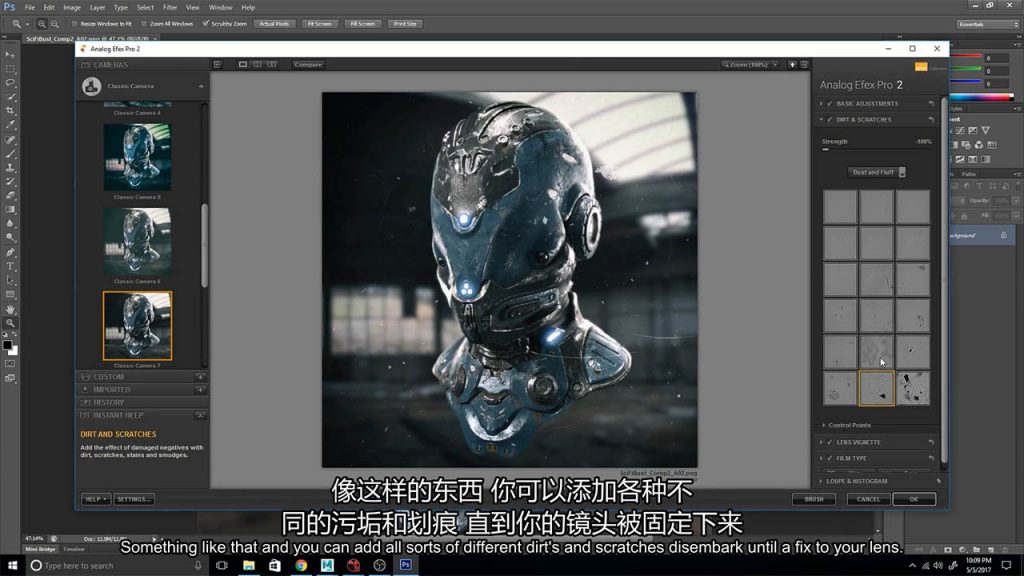Close the Instant Help section

tap(200, 415)
